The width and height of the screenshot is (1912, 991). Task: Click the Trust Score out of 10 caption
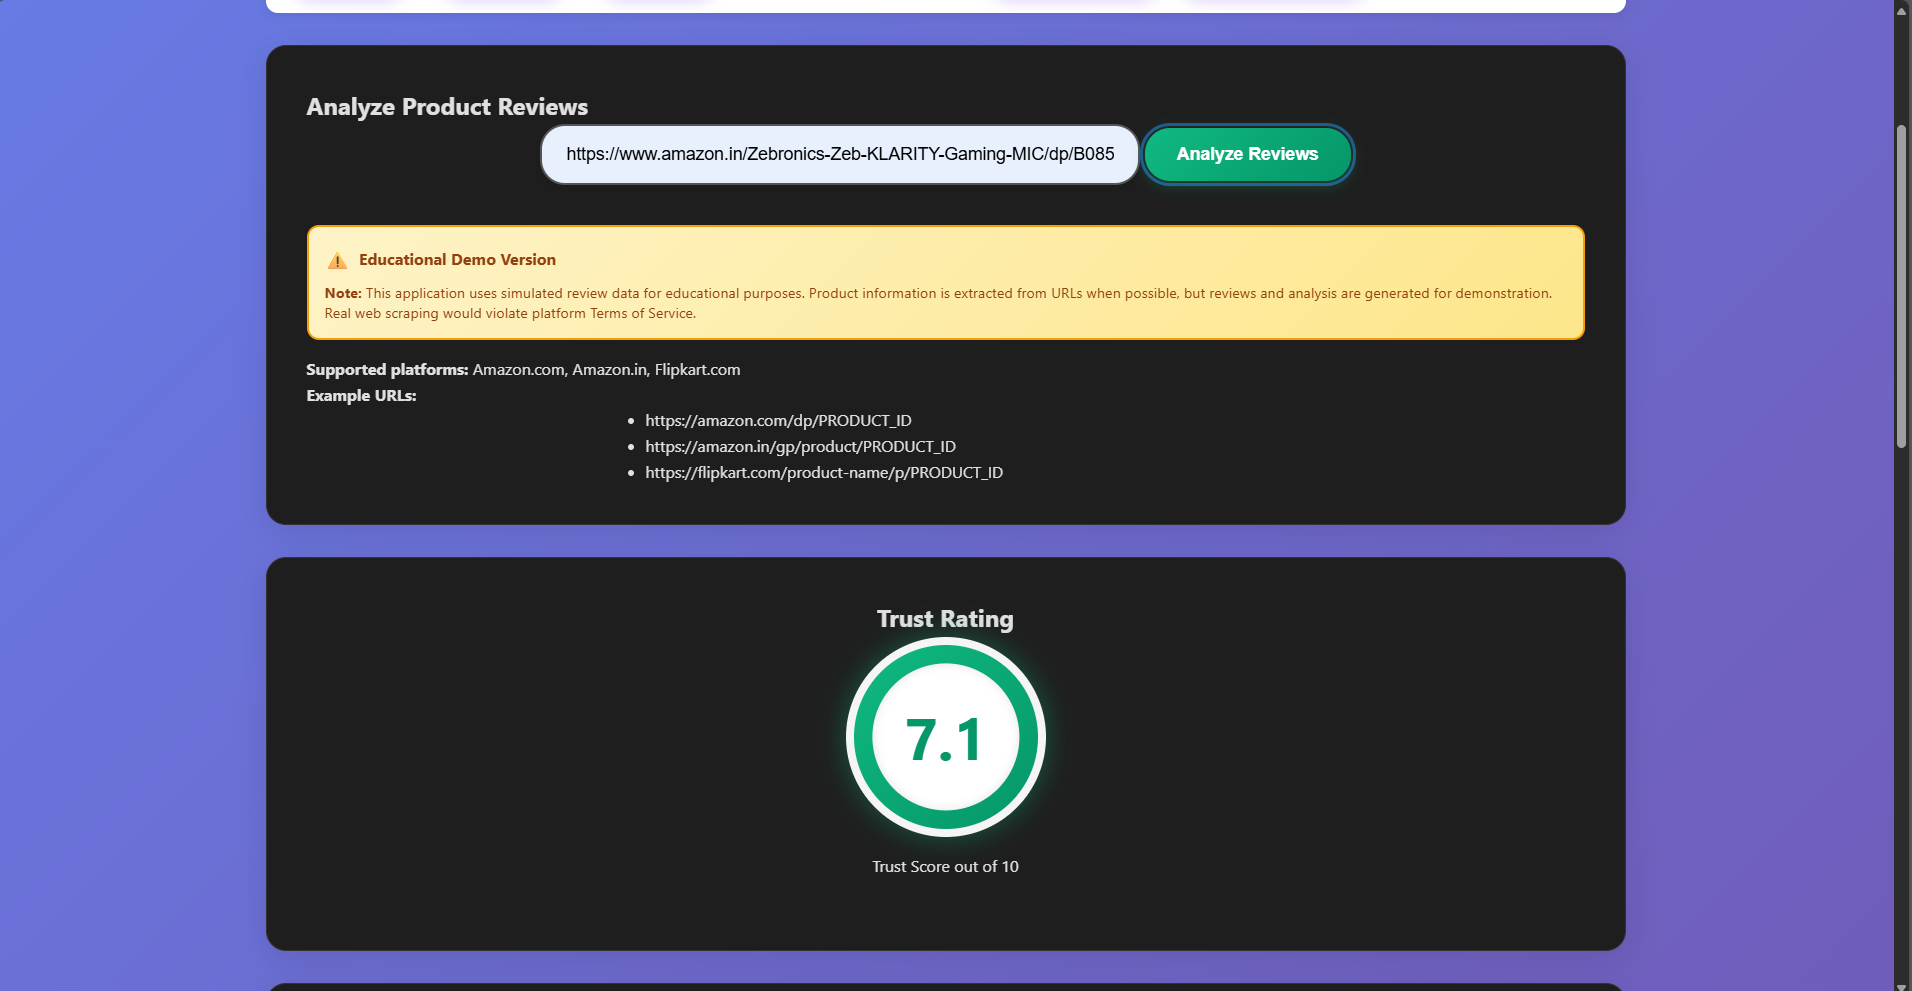point(943,866)
